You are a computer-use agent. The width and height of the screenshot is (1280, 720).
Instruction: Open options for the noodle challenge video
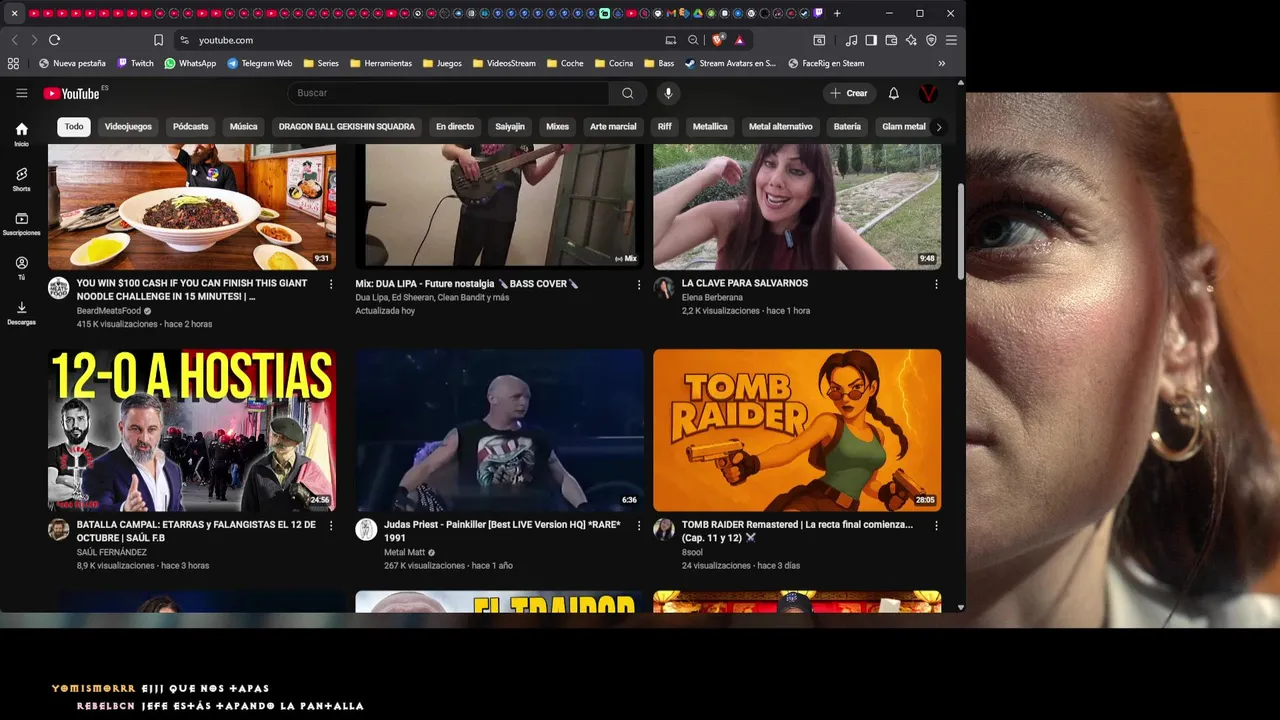pos(331,284)
